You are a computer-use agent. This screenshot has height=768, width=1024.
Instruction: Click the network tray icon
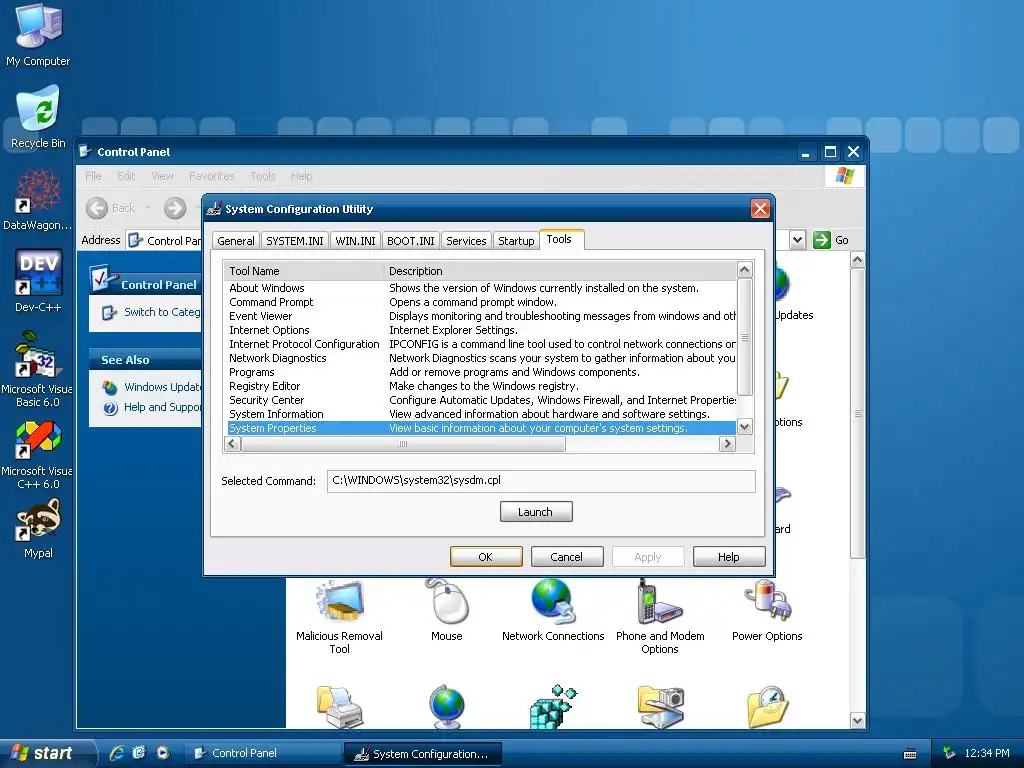pos(949,753)
